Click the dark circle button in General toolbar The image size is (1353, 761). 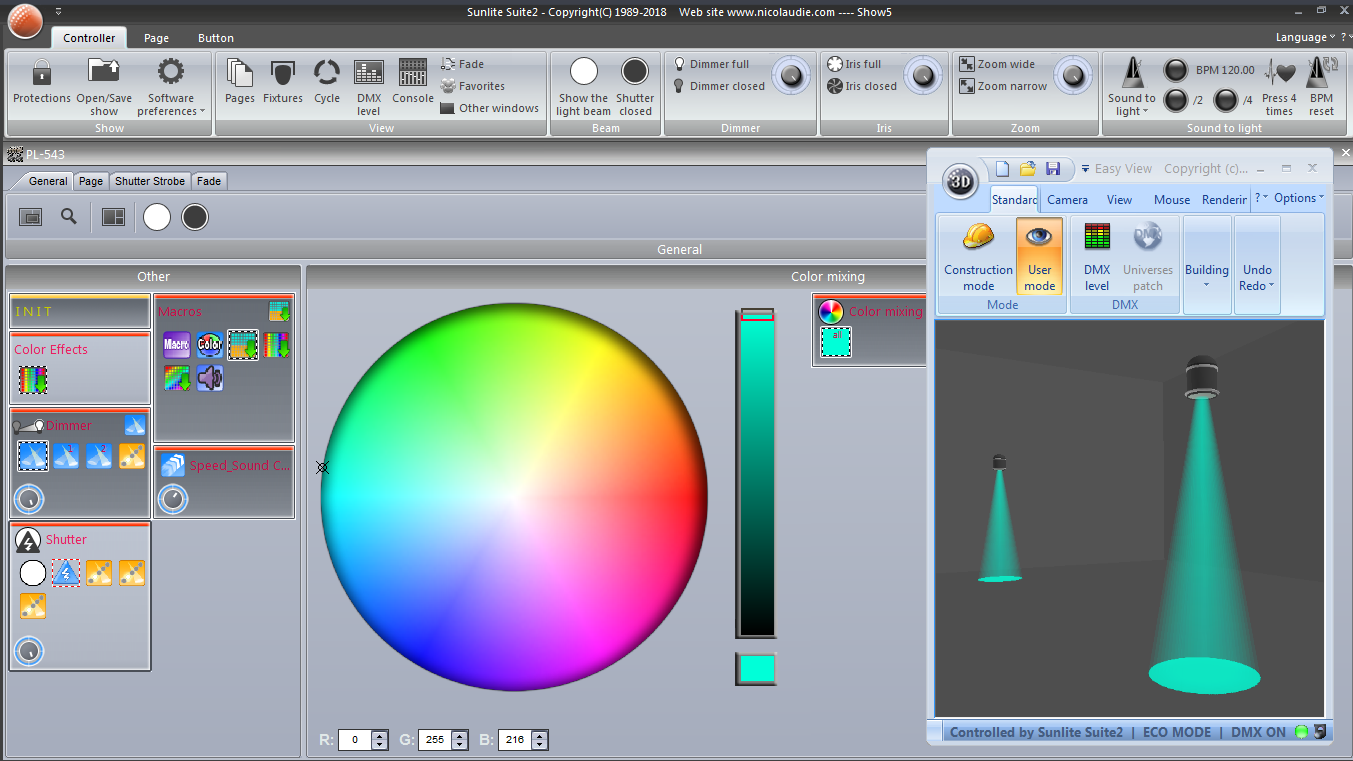195,217
